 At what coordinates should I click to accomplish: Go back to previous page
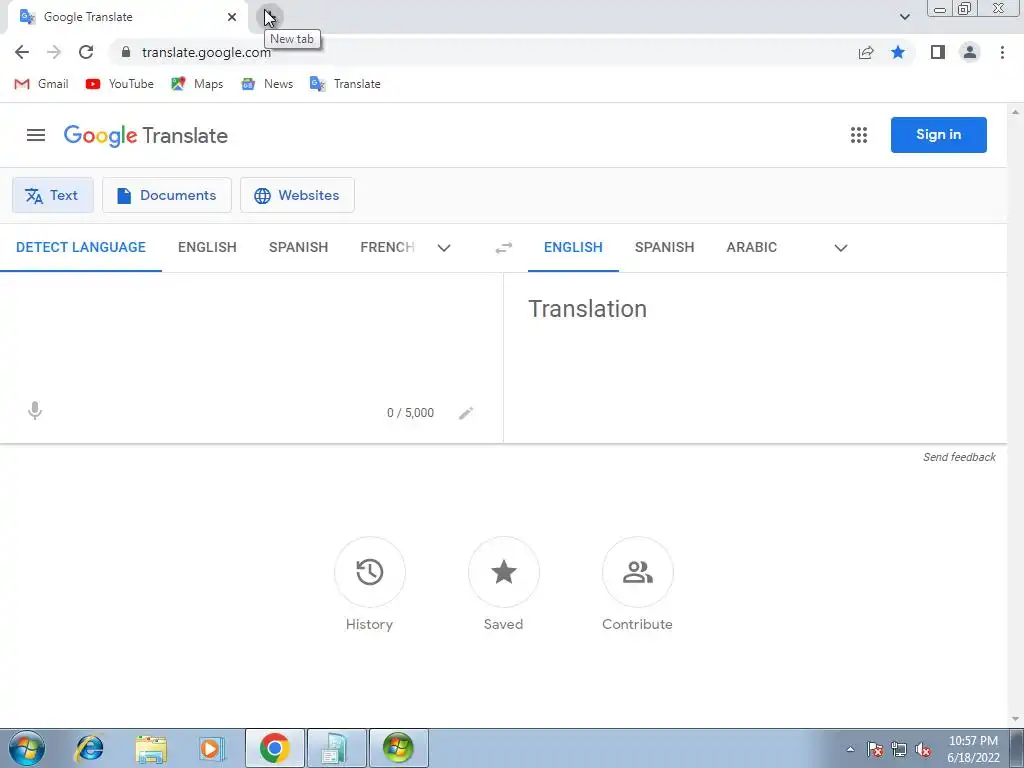[22, 52]
